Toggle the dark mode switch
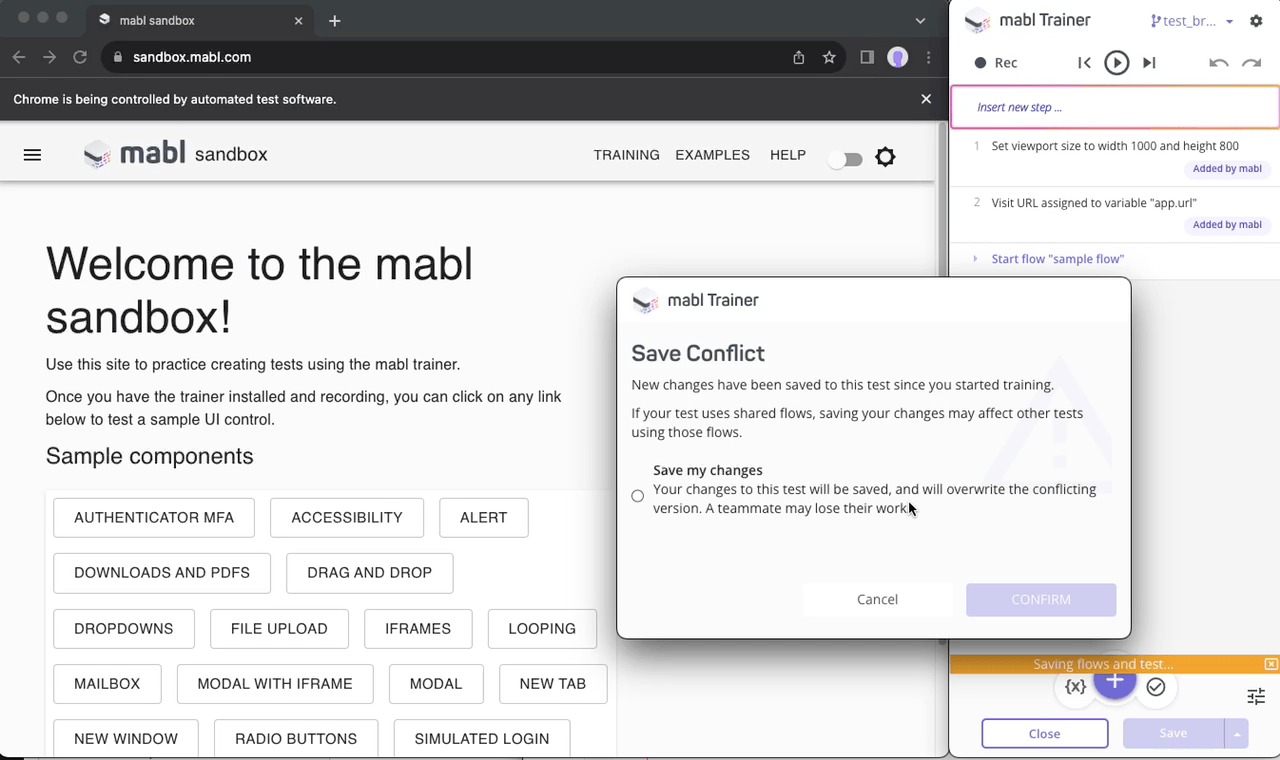Screen dimensions: 1280x760 (846, 159)
